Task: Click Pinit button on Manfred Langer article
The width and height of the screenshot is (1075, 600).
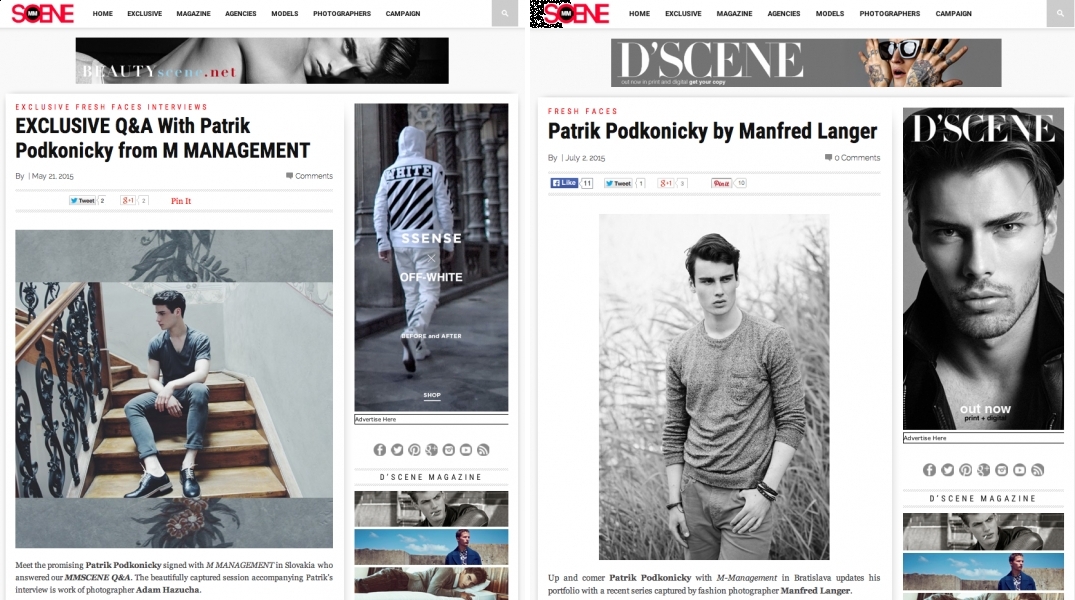Action: pos(721,183)
